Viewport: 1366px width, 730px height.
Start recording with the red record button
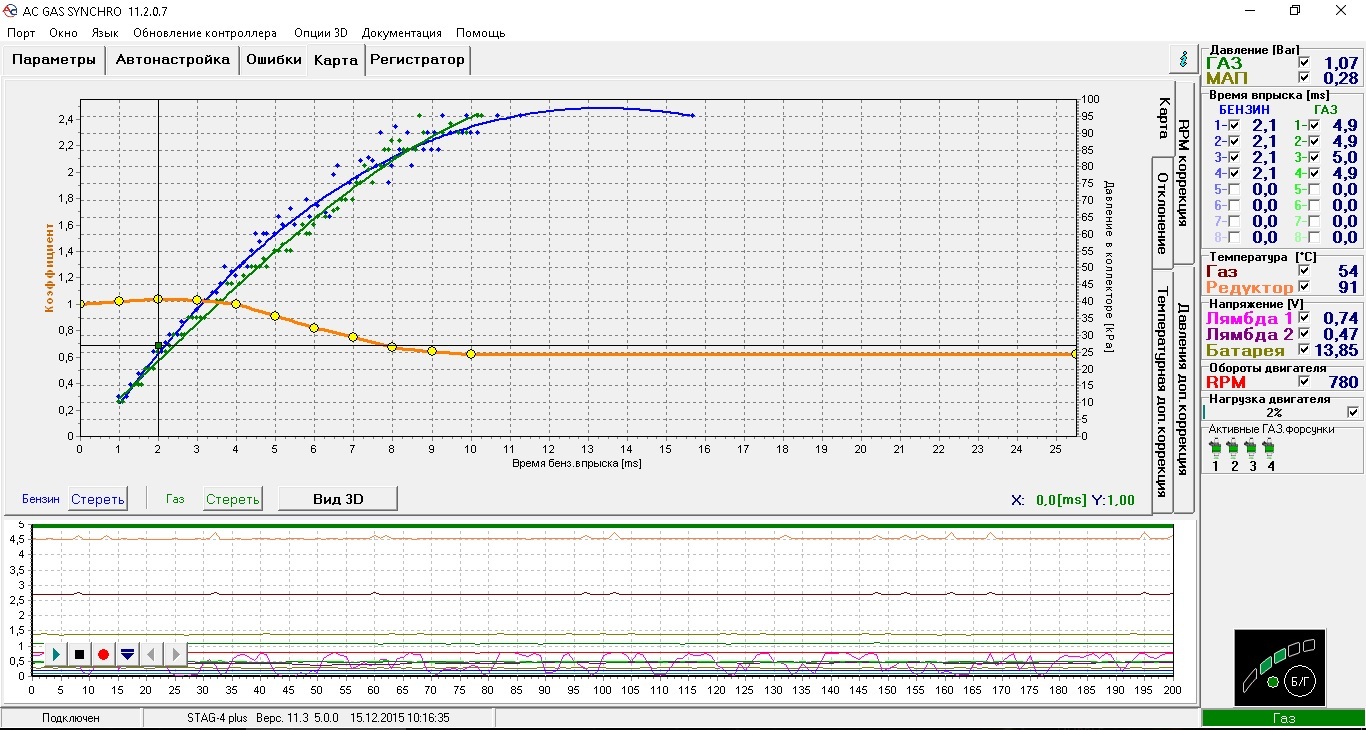click(x=103, y=654)
